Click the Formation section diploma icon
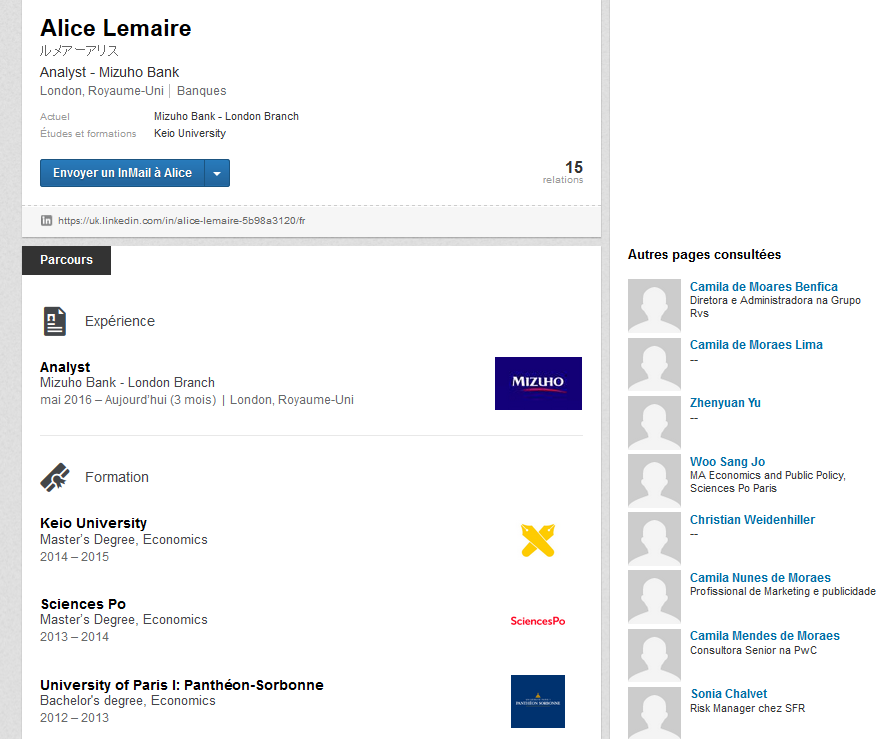Screen dimensions: 888x739 55,477
